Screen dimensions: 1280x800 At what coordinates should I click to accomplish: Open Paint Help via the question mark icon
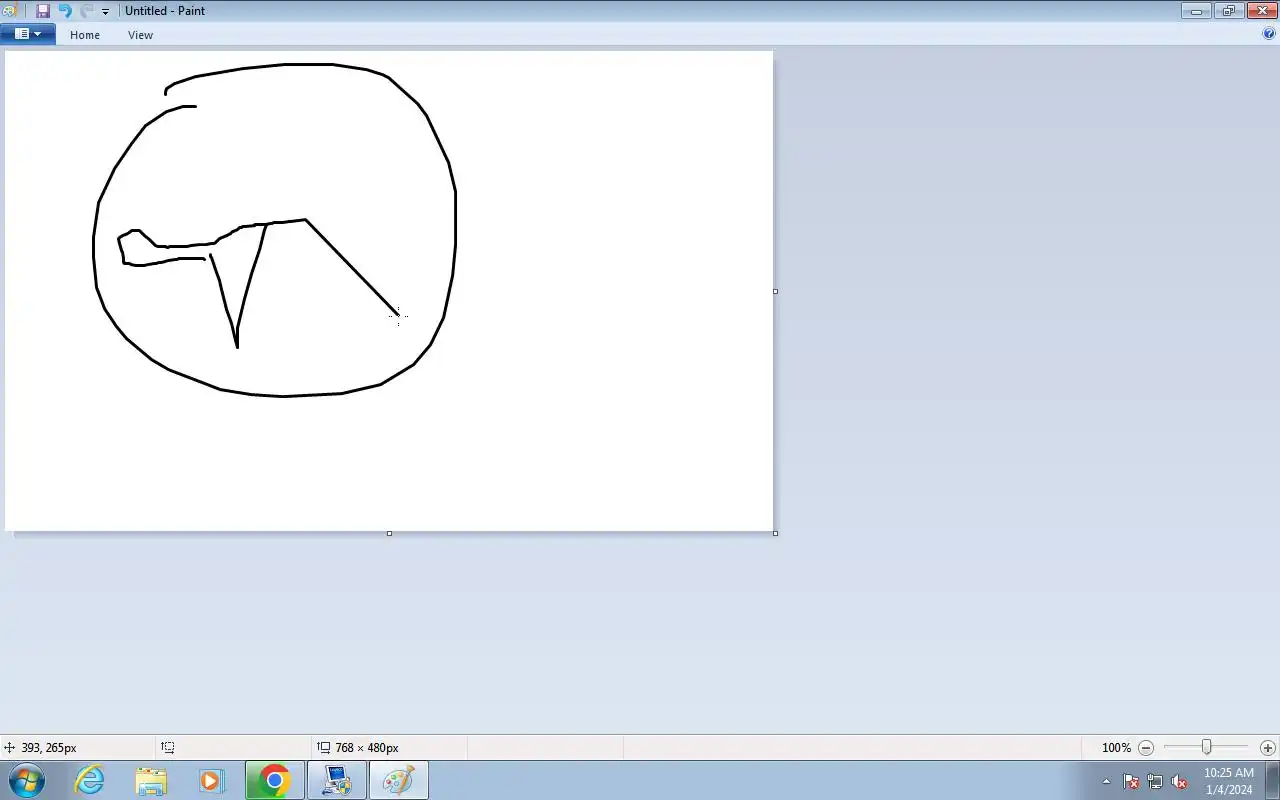pos(1270,34)
